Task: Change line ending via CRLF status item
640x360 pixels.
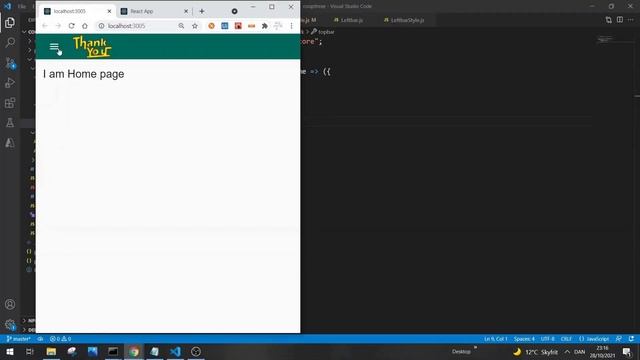Action: pos(566,339)
